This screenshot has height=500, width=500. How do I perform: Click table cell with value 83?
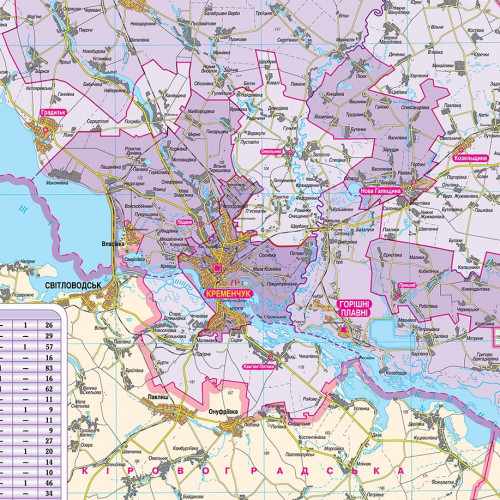pos(49,368)
